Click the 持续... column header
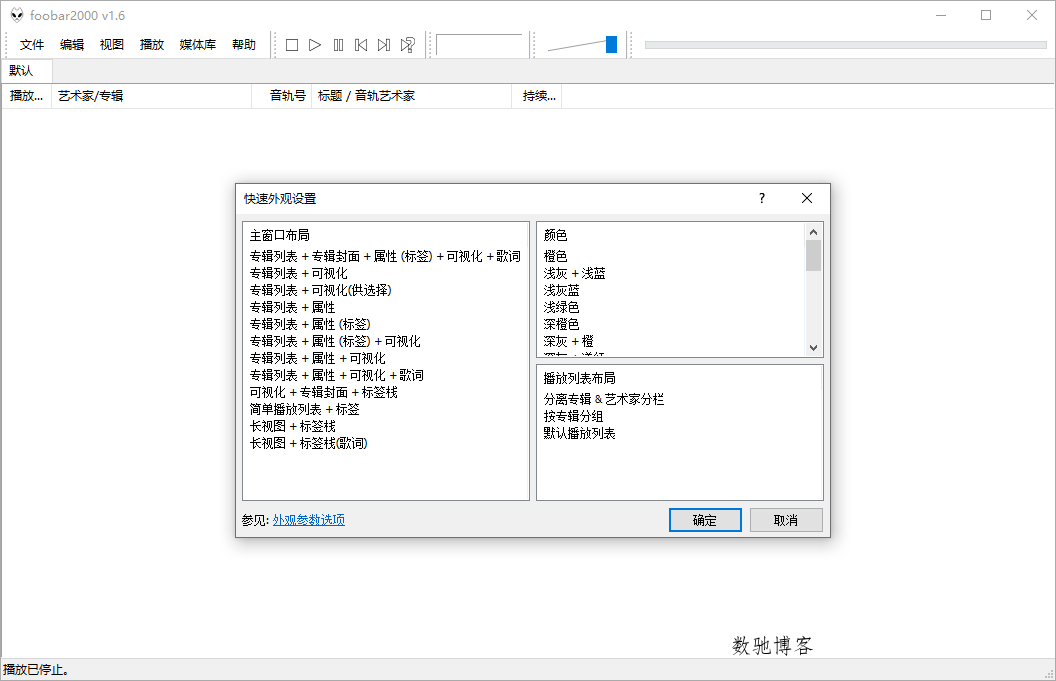1056x681 pixels. click(x=537, y=96)
